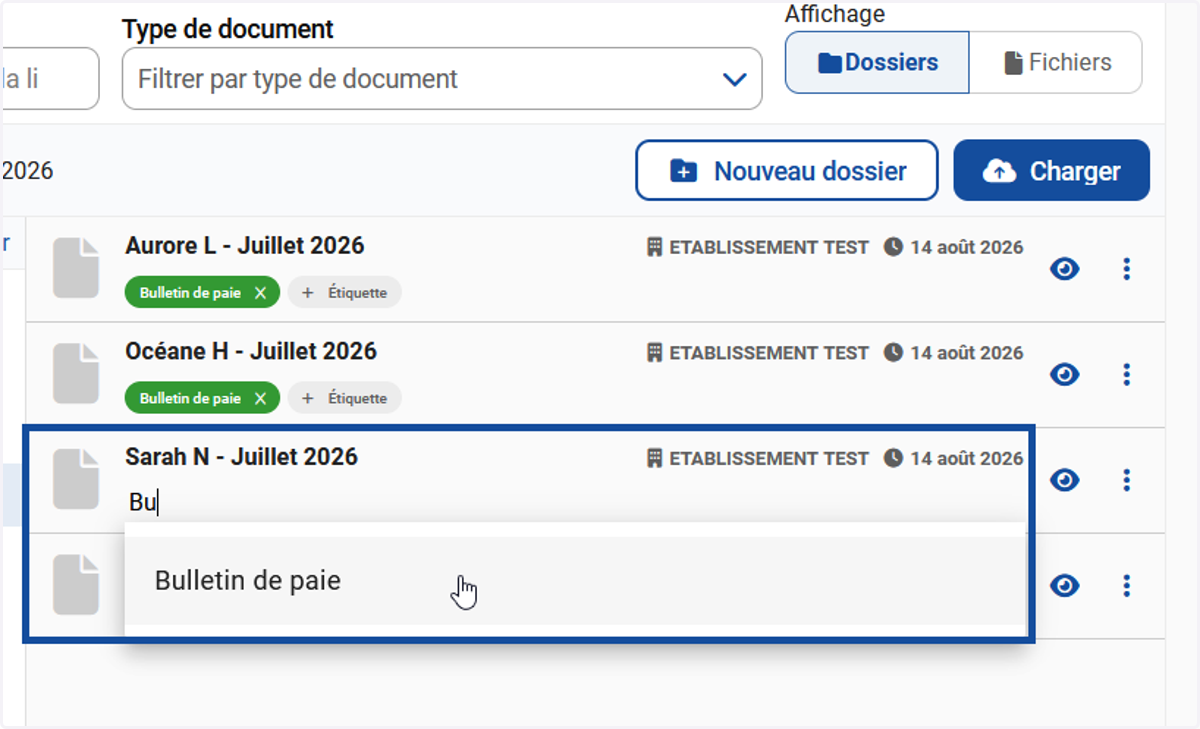Viewport: 1200px width, 729px height.
Task: Click the 14 août 2026 date on Océane H row
Action: click(954, 353)
